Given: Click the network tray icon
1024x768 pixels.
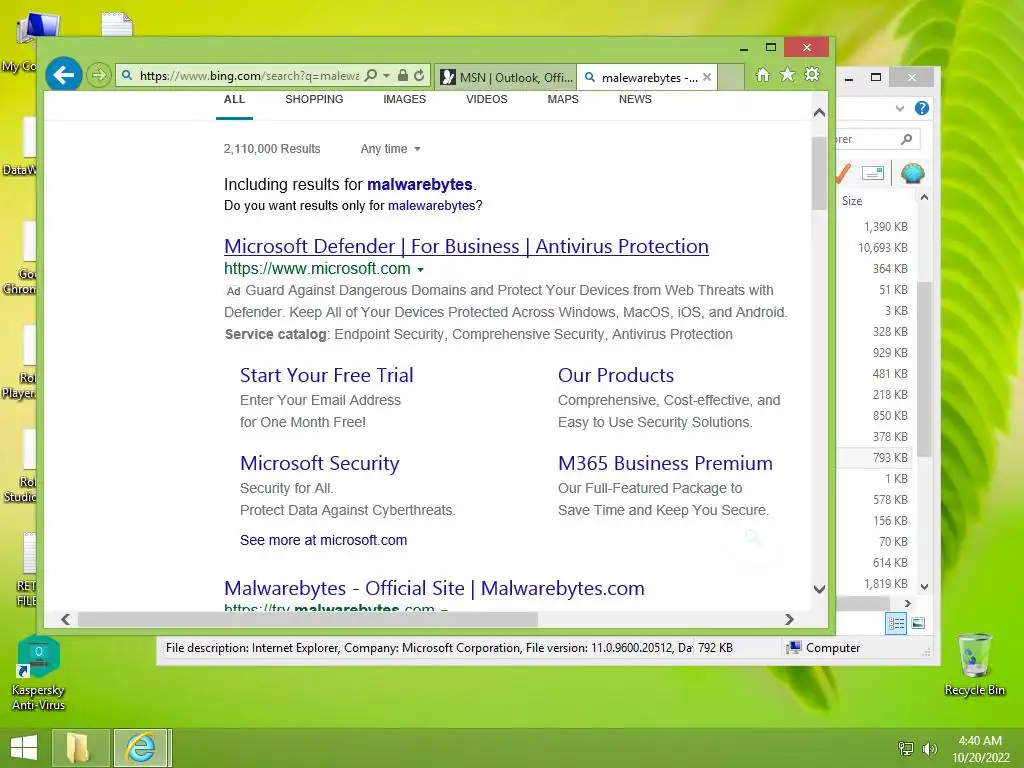Looking at the screenshot, I should click(906, 749).
